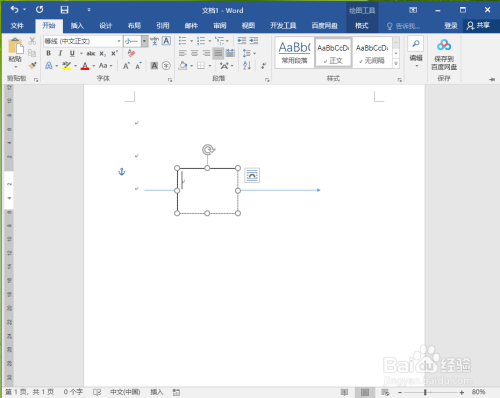Switch to the Insert tab
500x398 pixels.
pyautogui.click(x=77, y=25)
